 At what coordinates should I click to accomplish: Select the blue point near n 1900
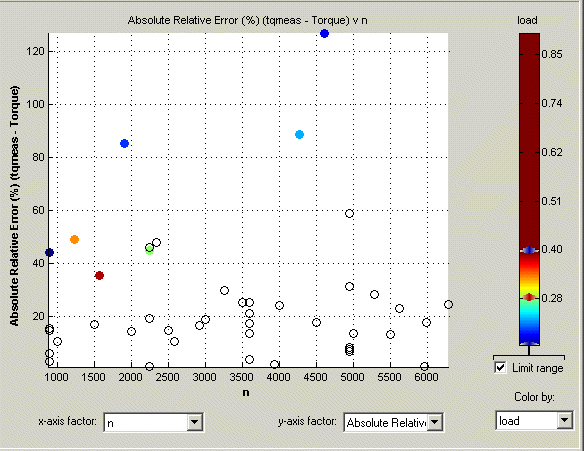coord(124,143)
